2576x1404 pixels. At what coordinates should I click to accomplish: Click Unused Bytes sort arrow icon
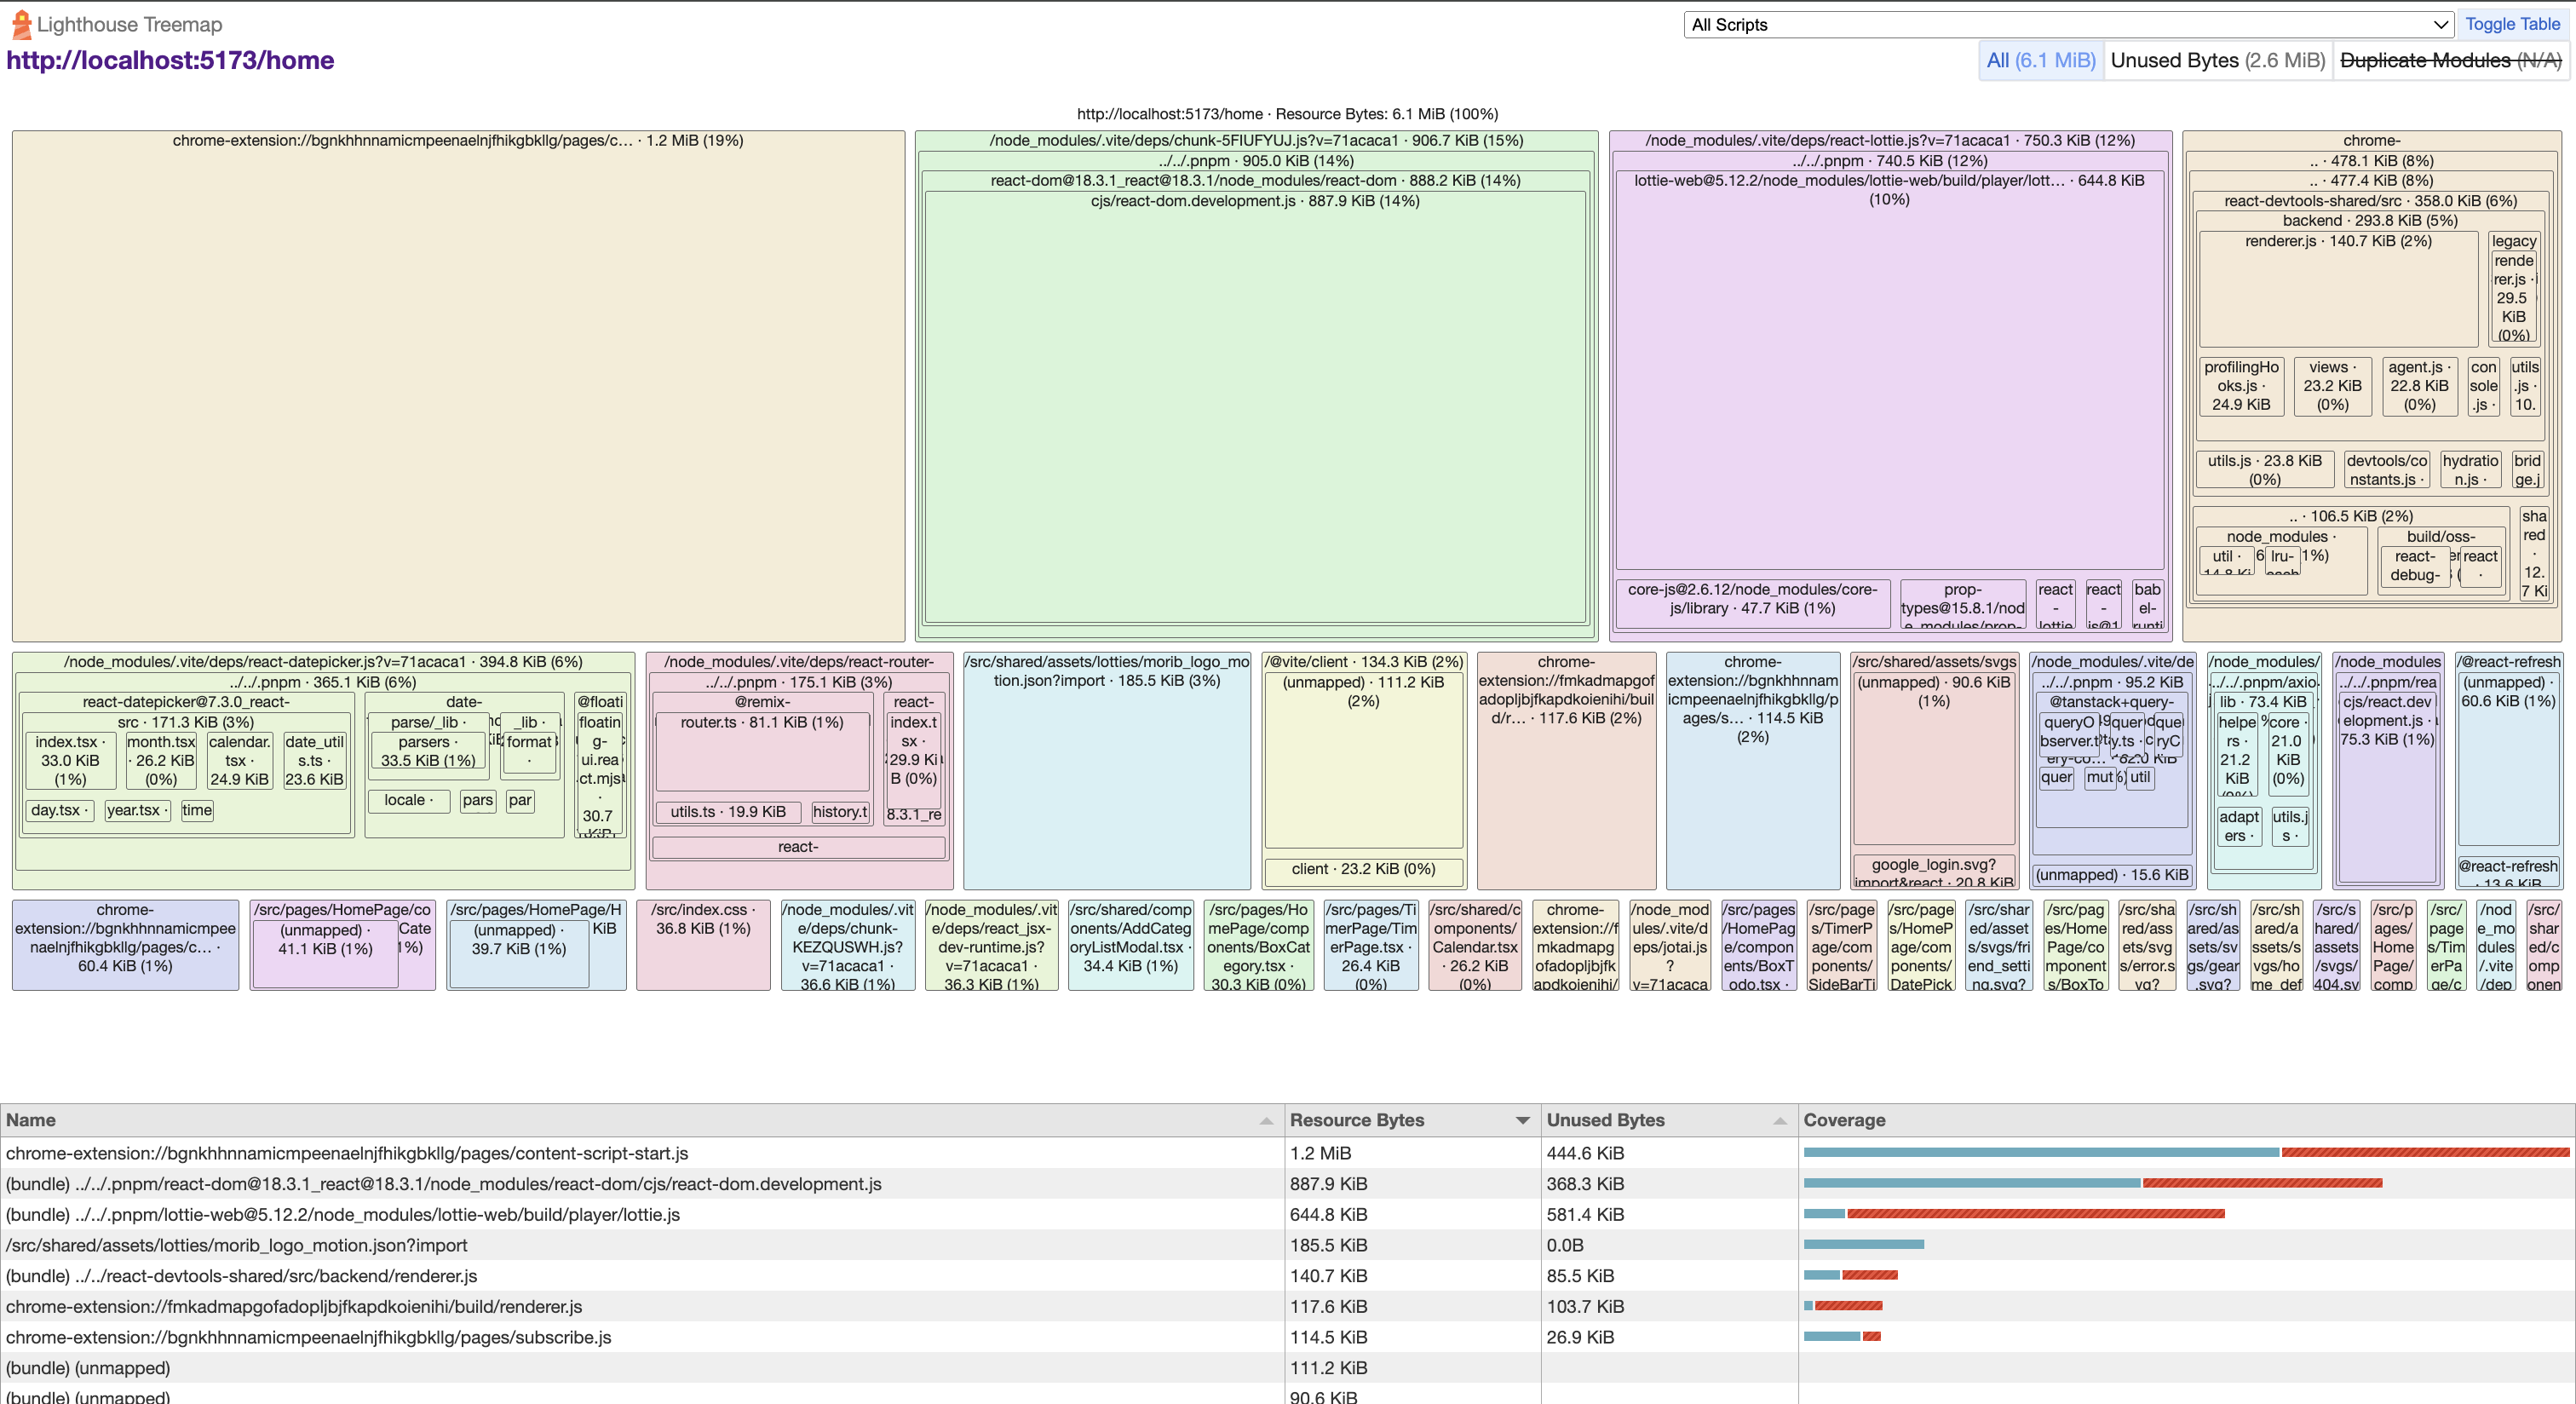1779,1121
